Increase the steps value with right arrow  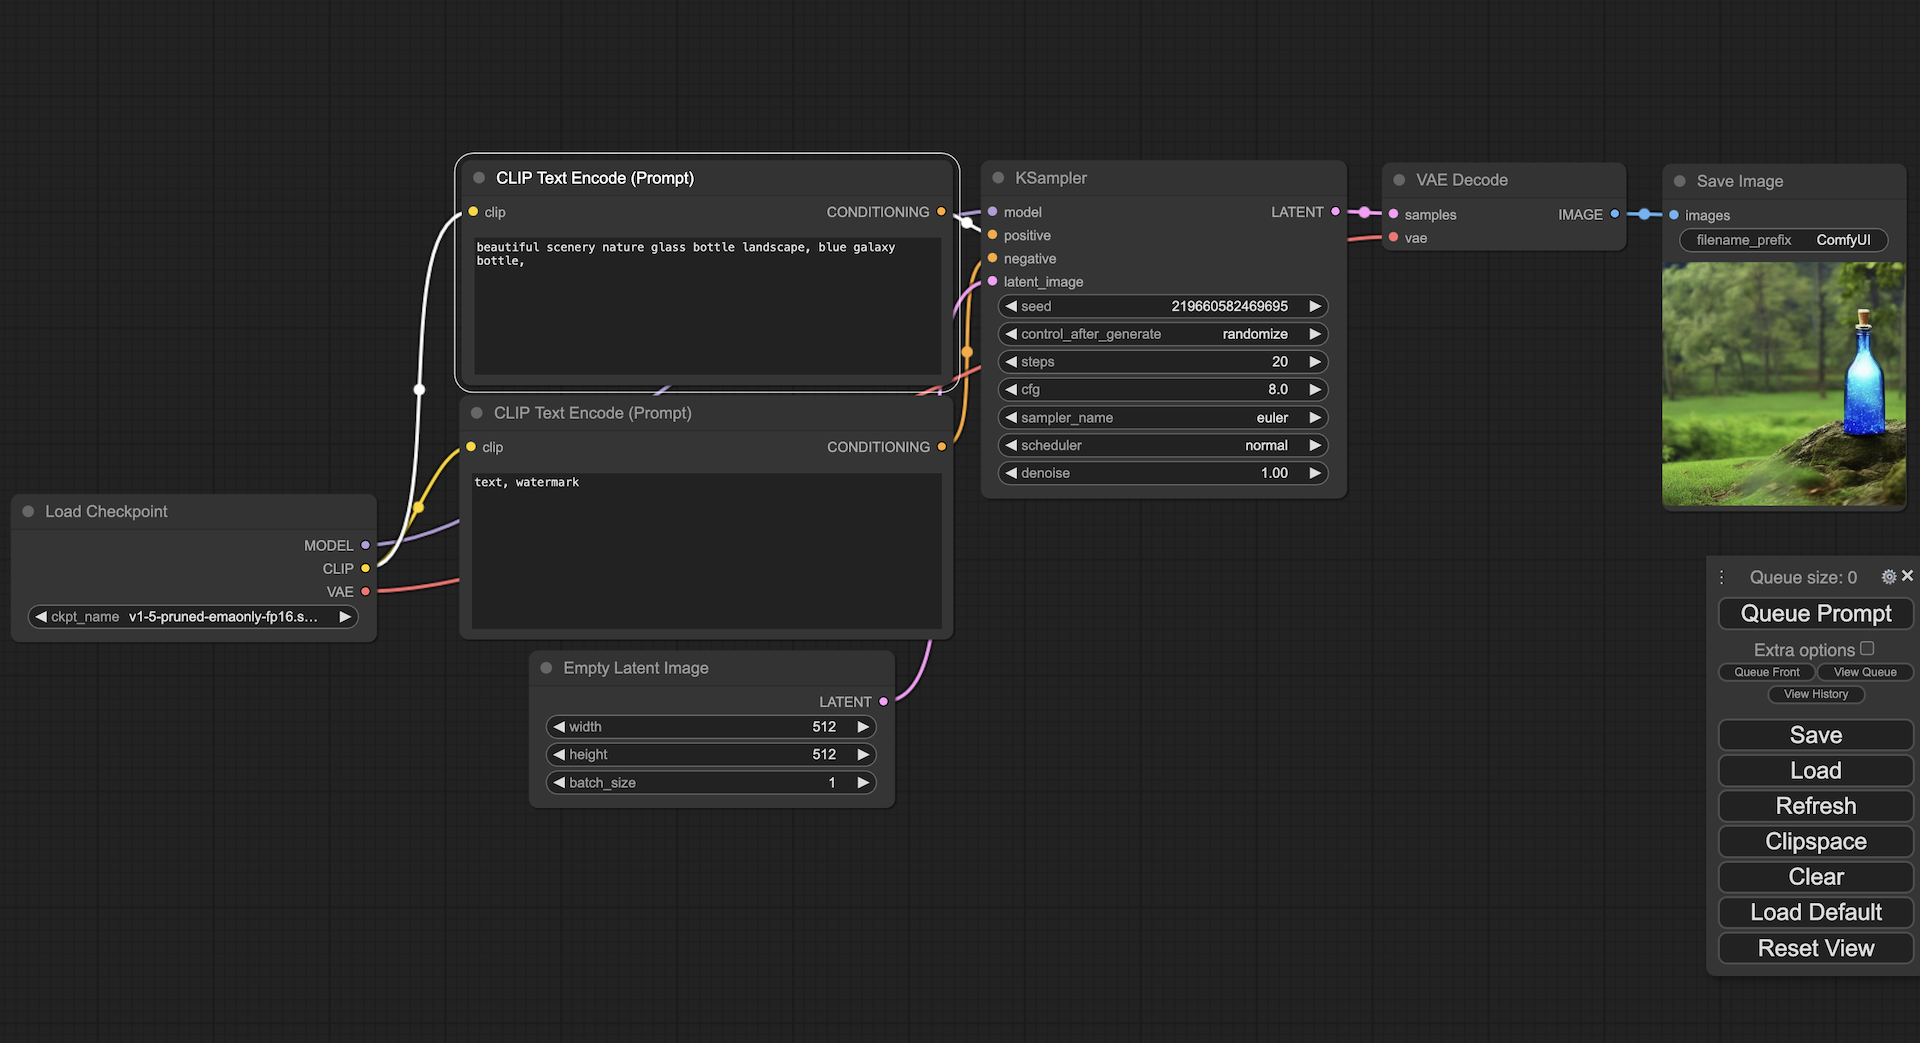(x=1315, y=362)
